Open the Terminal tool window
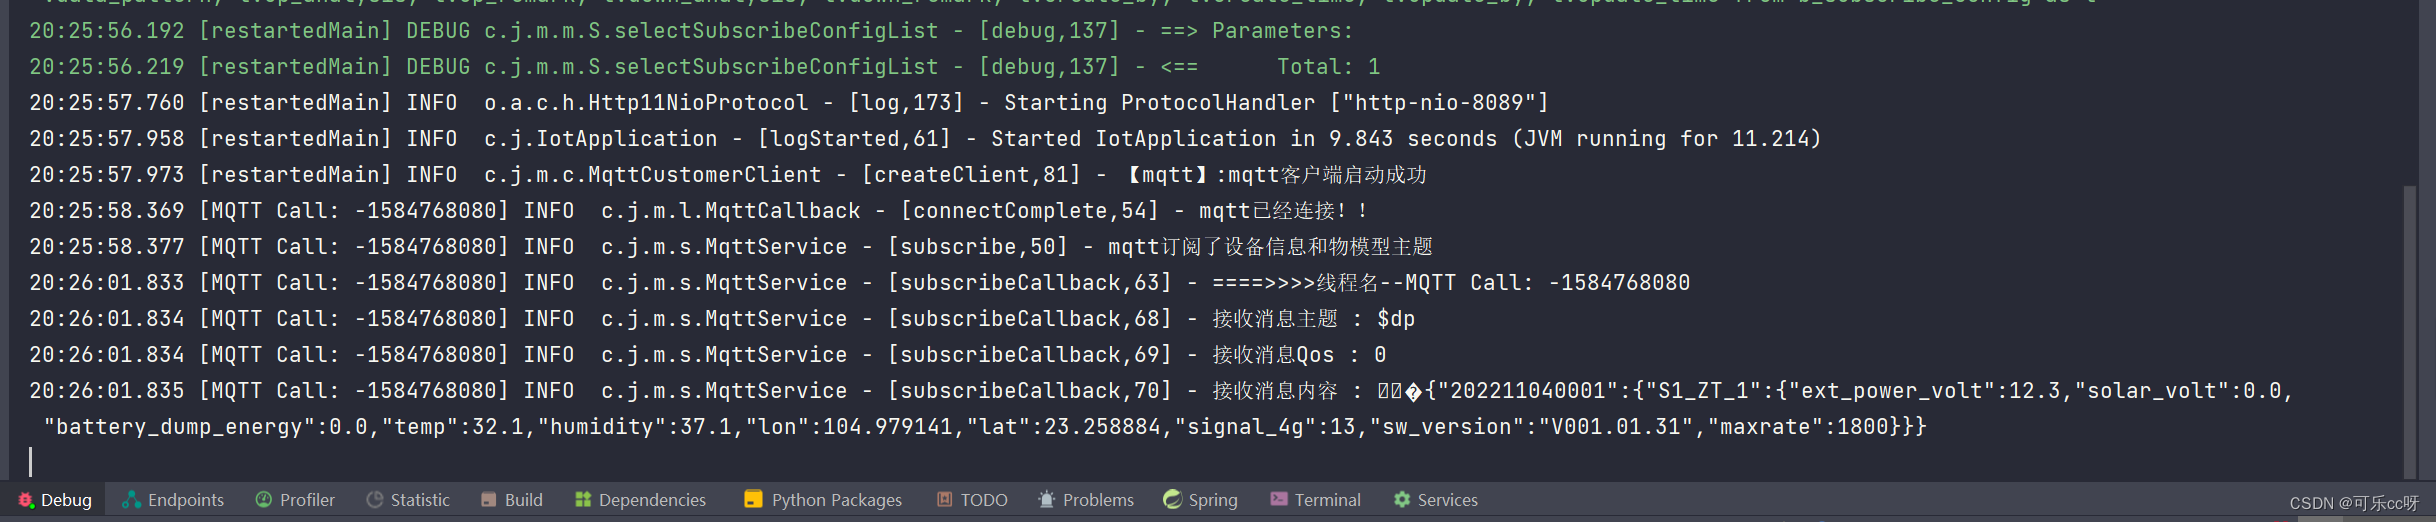 pos(1315,500)
